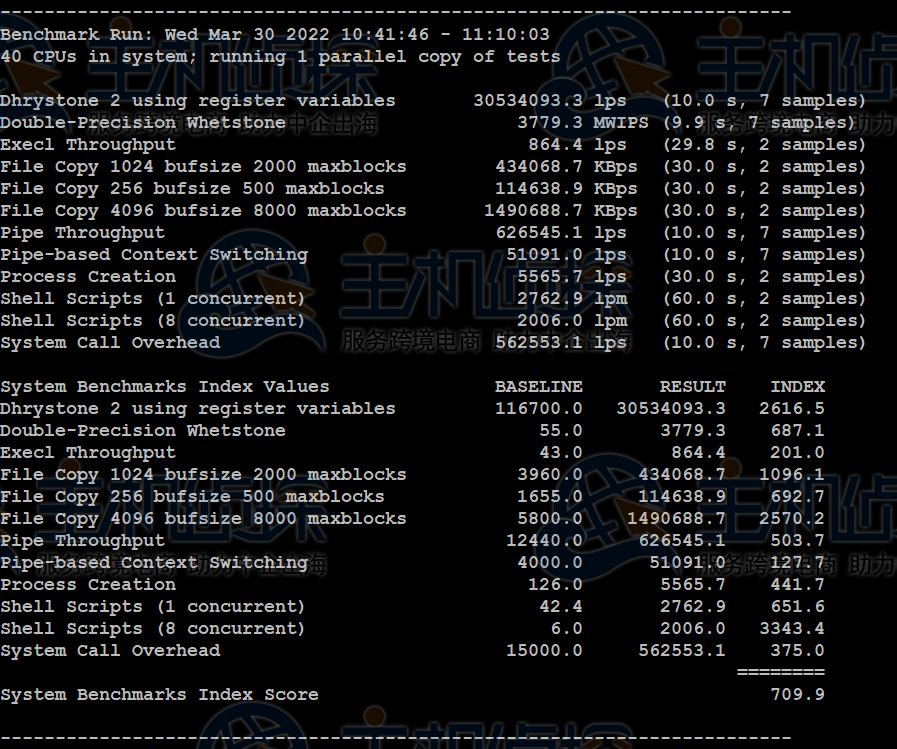Select the '114638.9 KBps' File Copy value
The image size is (897, 749).
click(566, 189)
